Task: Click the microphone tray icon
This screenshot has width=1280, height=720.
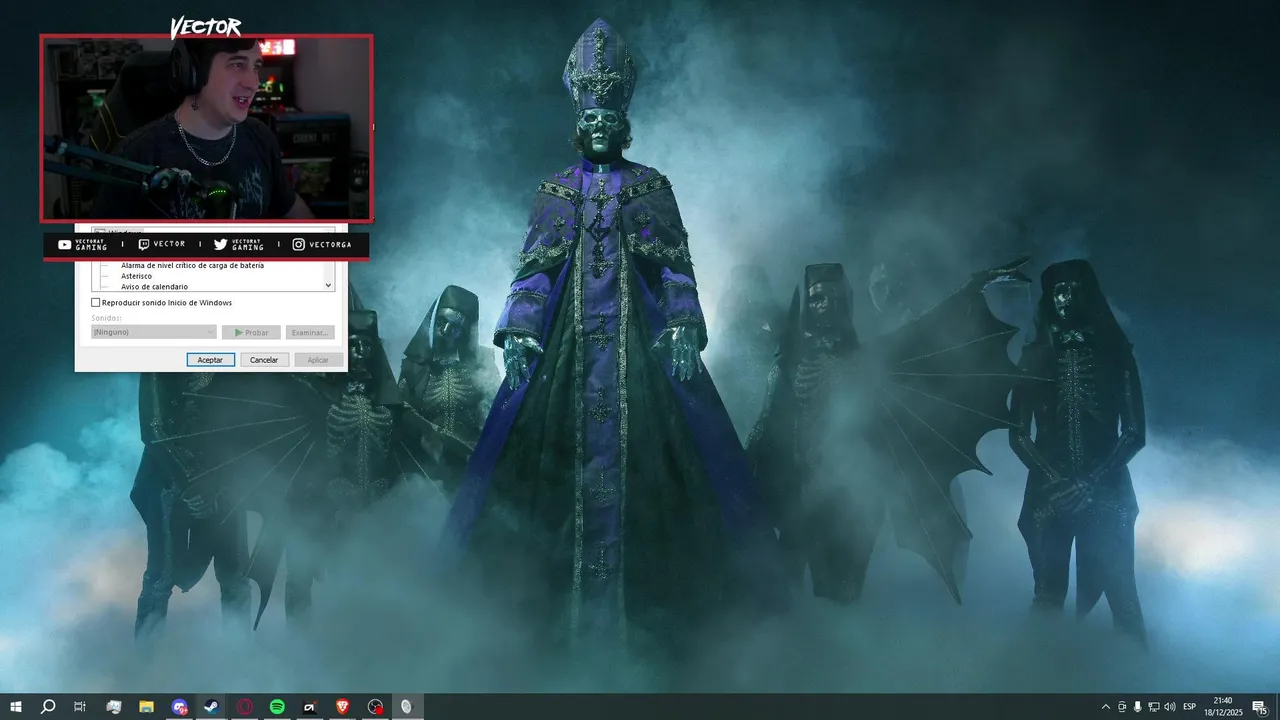Action: tap(1138, 707)
